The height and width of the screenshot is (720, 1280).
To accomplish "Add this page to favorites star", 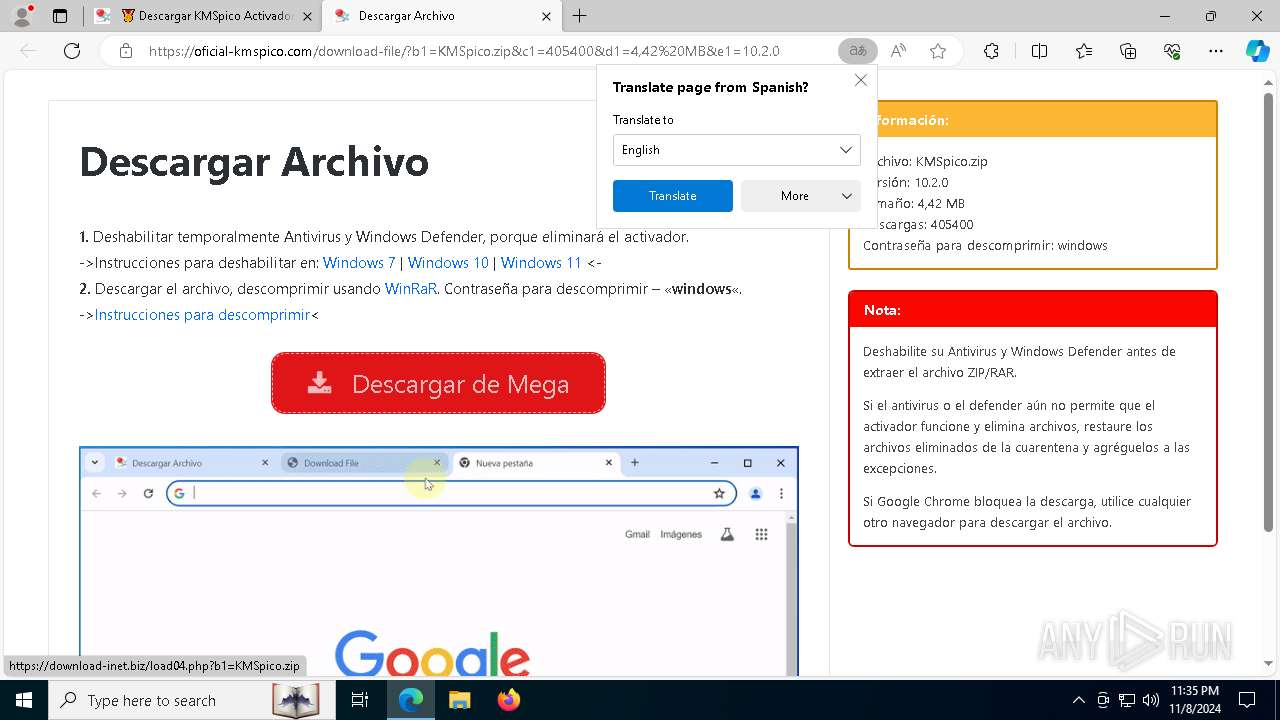I will click(x=938, y=51).
